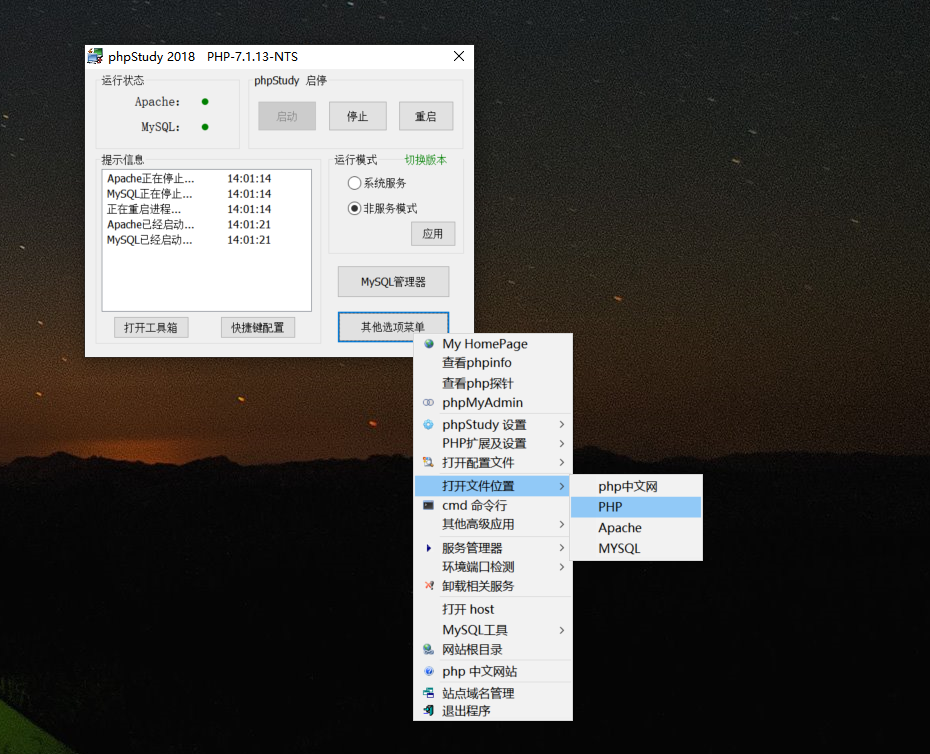Click the Apache green status indicator

(205, 101)
